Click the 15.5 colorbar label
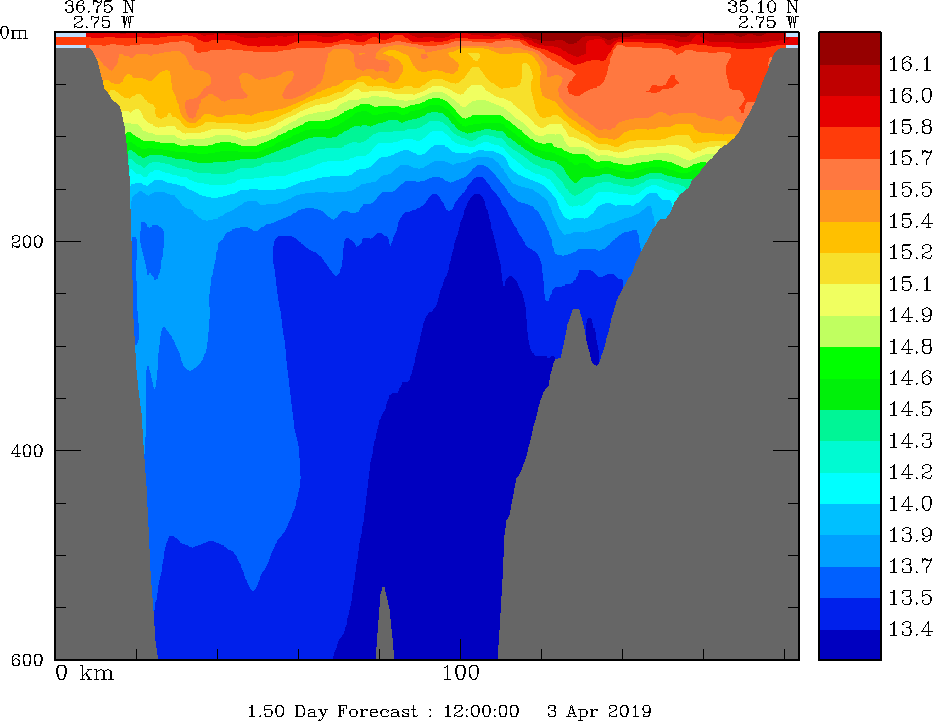Image resolution: width=933 pixels, height=721 pixels. point(910,190)
